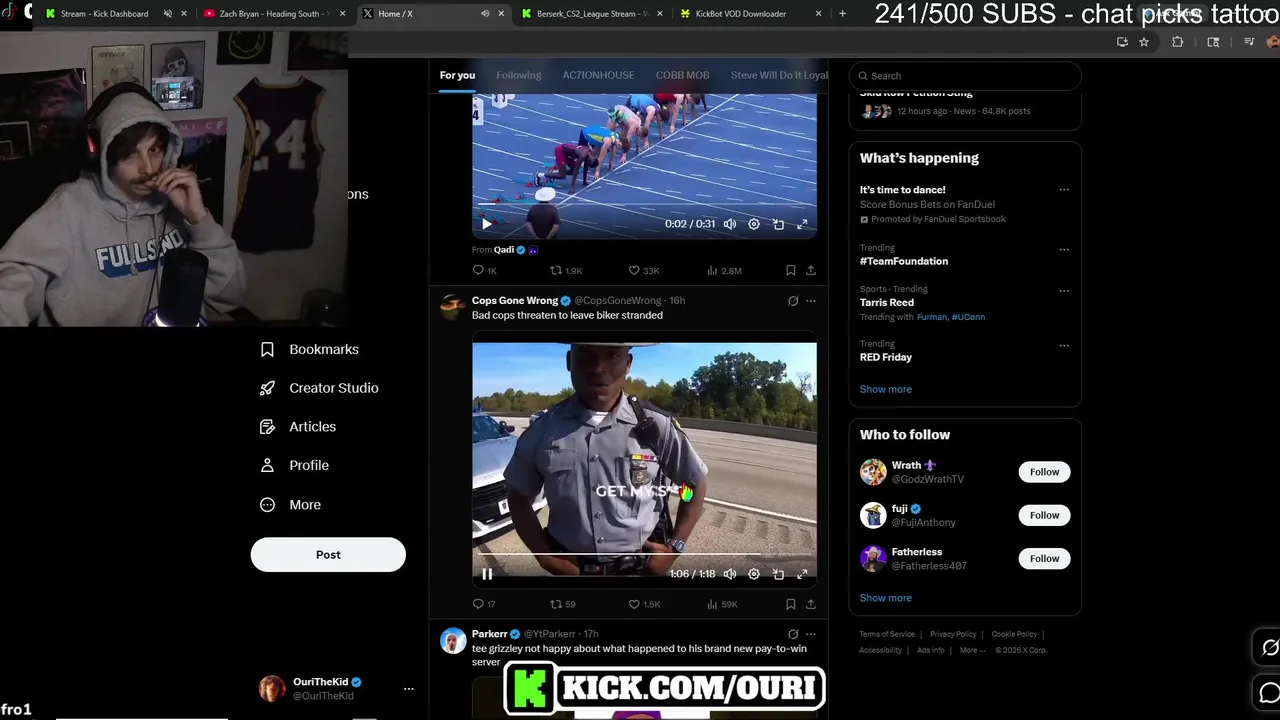Image resolution: width=1280 pixels, height=720 pixels.
Task: Open more options on Parkerr post
Action: click(811, 634)
